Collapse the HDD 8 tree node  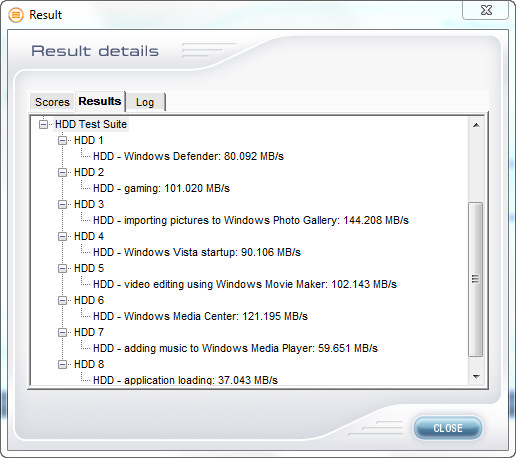pos(62,364)
